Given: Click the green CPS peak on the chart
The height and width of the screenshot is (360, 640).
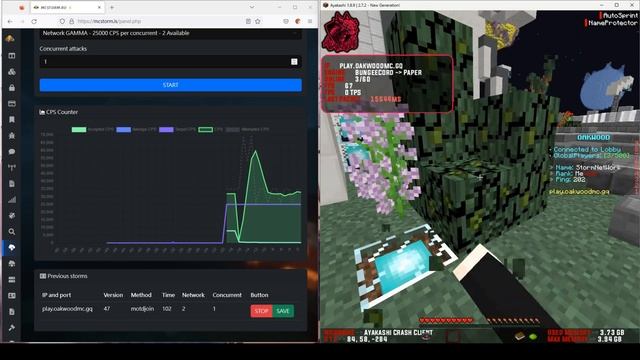Looking at the screenshot, I should click(256, 152).
